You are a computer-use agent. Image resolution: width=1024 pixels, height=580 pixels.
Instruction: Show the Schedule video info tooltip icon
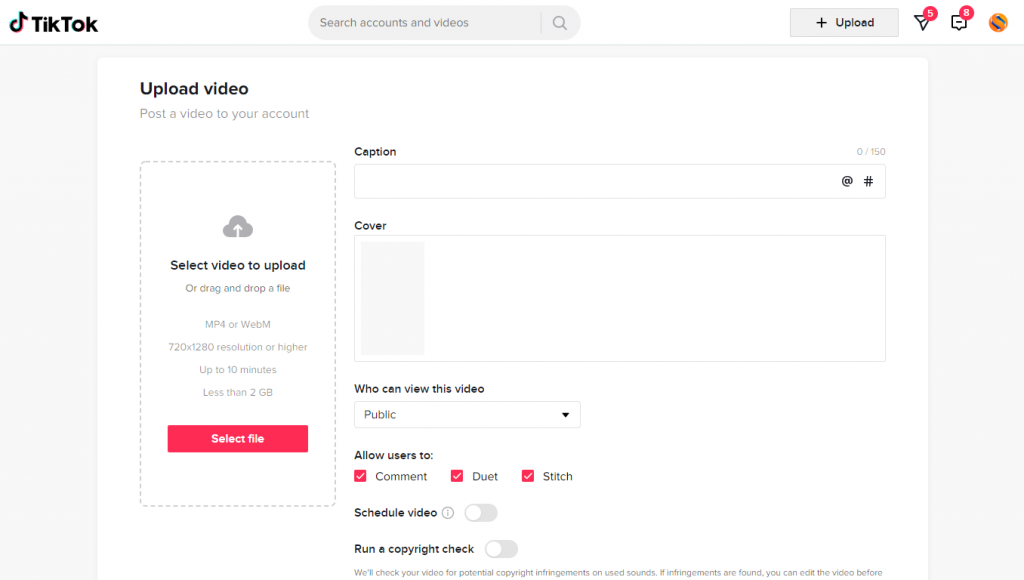click(x=448, y=513)
